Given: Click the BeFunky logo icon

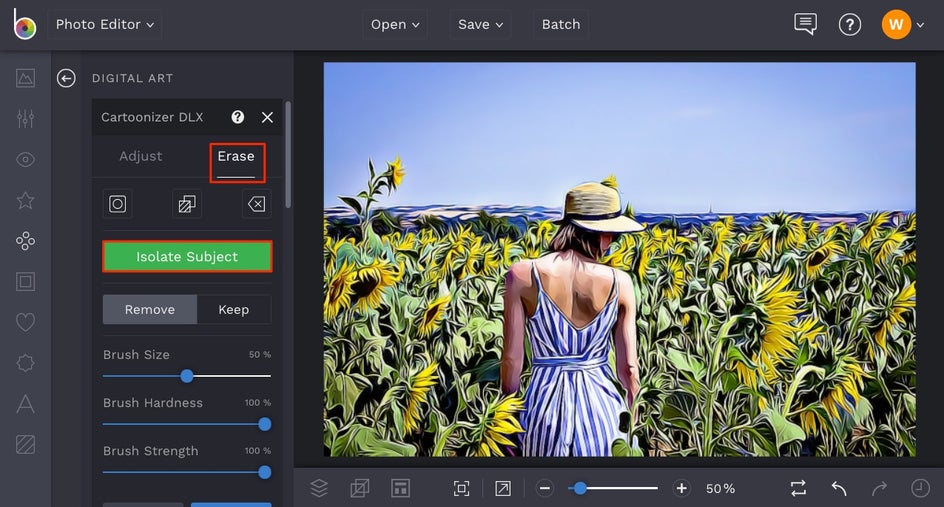Looking at the screenshot, I should [25, 24].
